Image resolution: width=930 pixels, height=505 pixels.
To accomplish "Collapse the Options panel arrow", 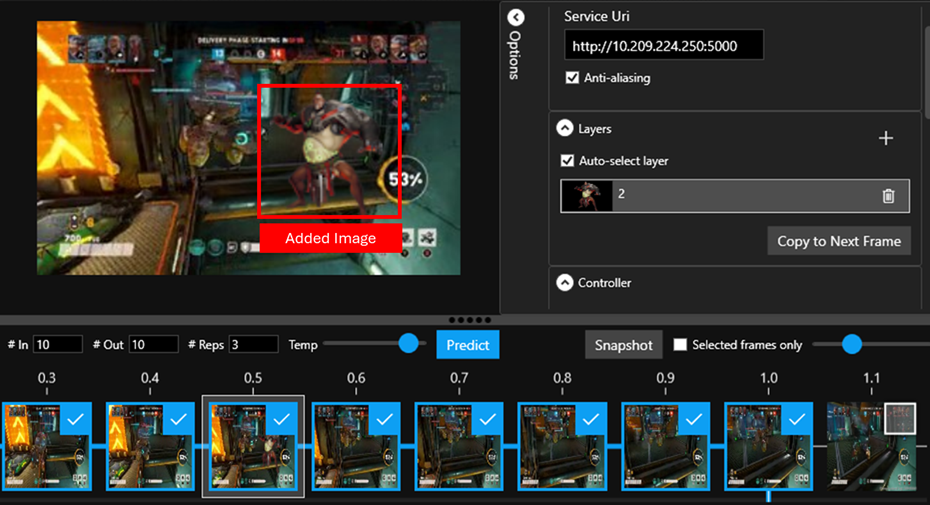I will pos(515,18).
